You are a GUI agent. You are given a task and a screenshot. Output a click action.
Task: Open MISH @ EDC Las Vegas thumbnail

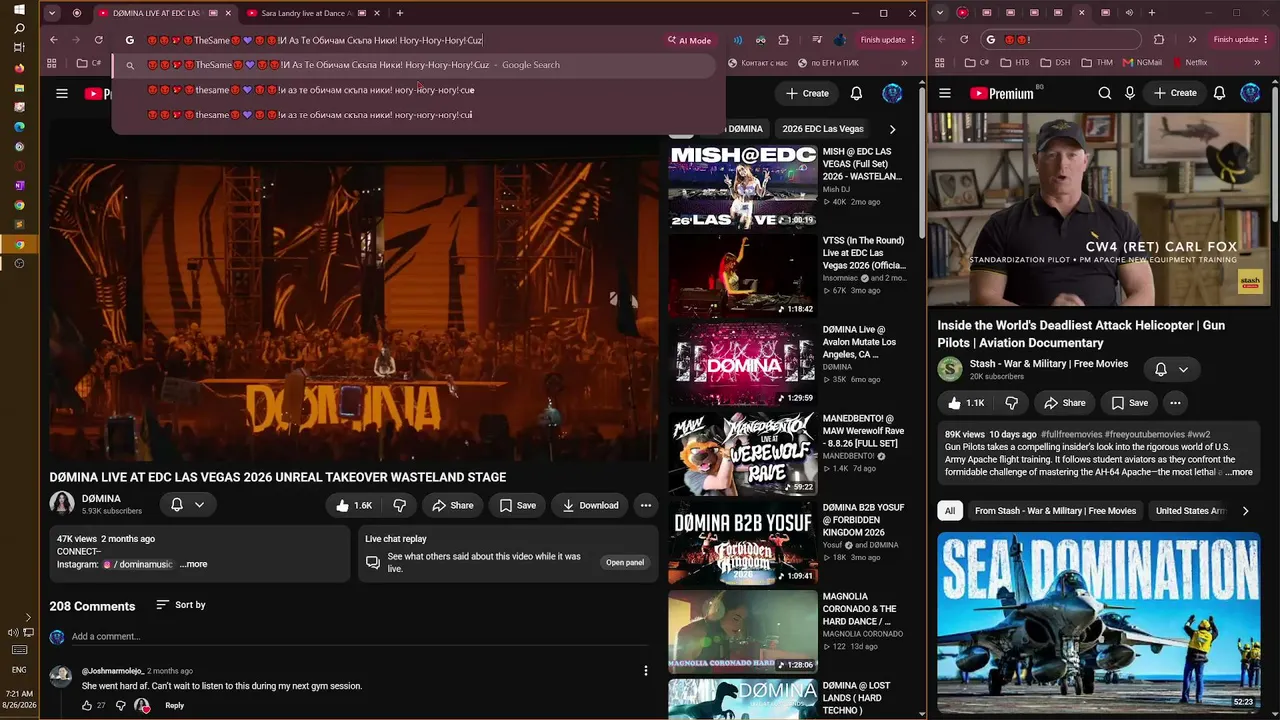743,187
